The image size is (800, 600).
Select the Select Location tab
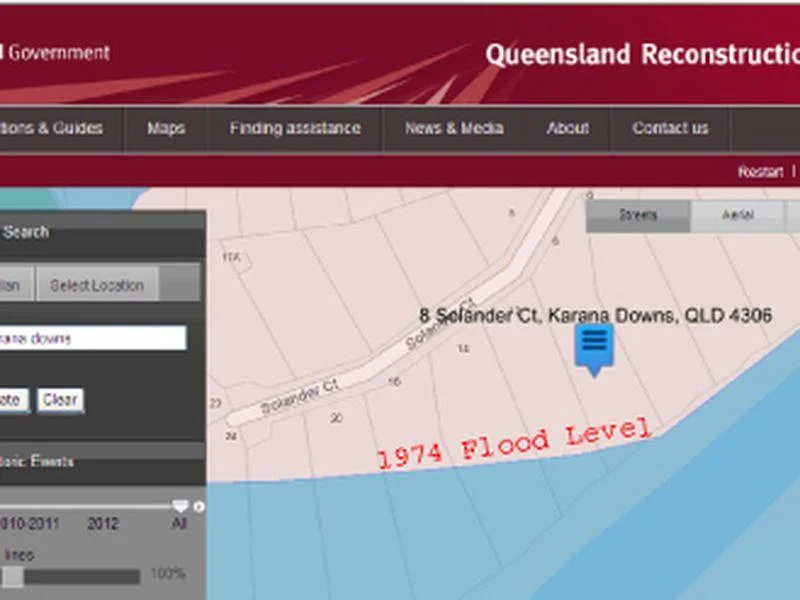point(97,285)
